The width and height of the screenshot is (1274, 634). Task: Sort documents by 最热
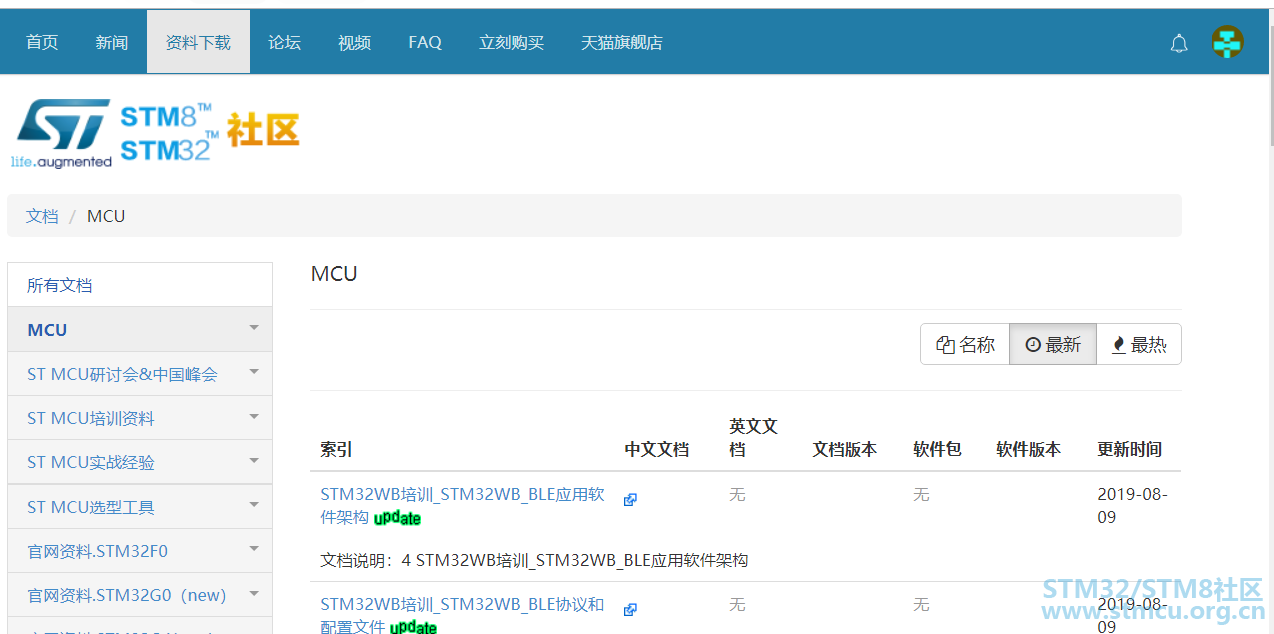point(1139,344)
